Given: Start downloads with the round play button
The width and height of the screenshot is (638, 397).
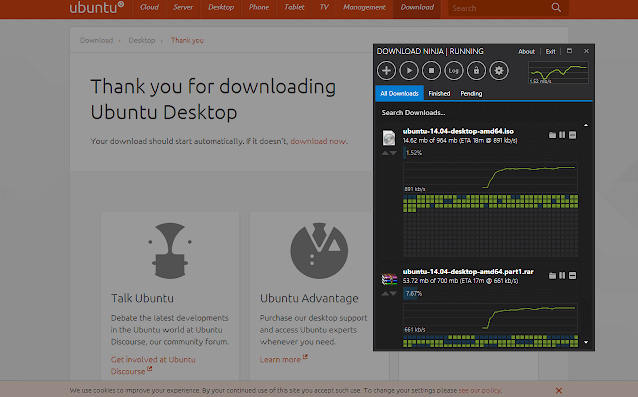Looking at the screenshot, I should tap(409, 71).
